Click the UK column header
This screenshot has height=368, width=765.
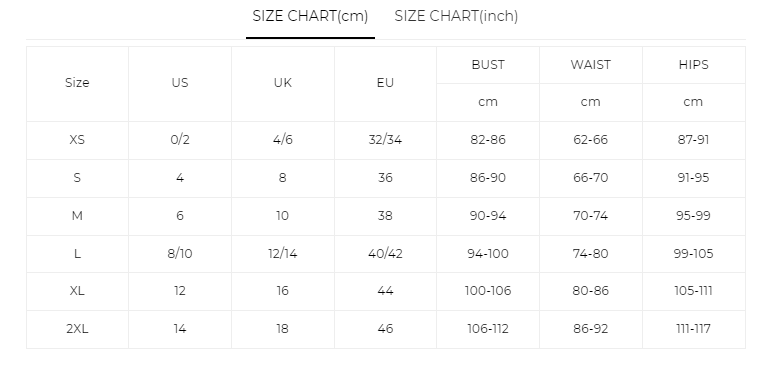(x=282, y=83)
